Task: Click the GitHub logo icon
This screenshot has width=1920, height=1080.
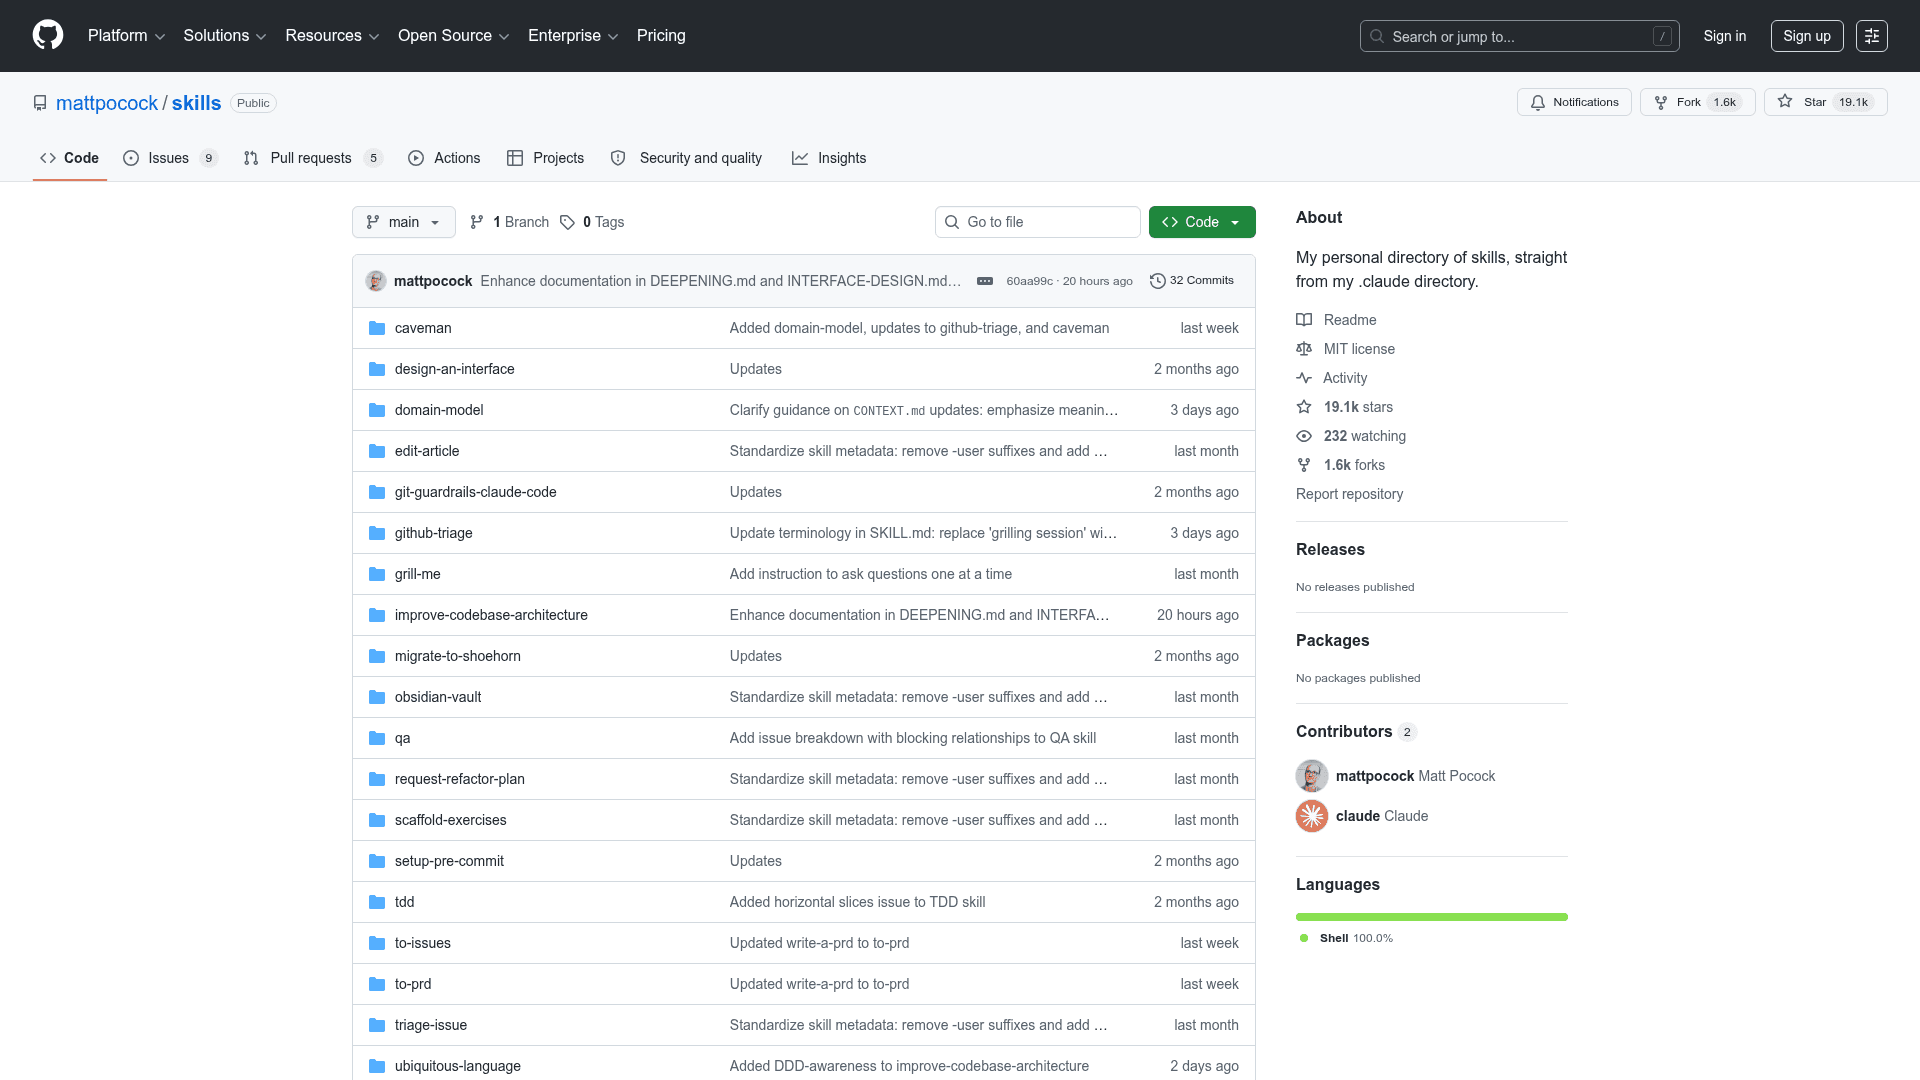Action: 48,35
